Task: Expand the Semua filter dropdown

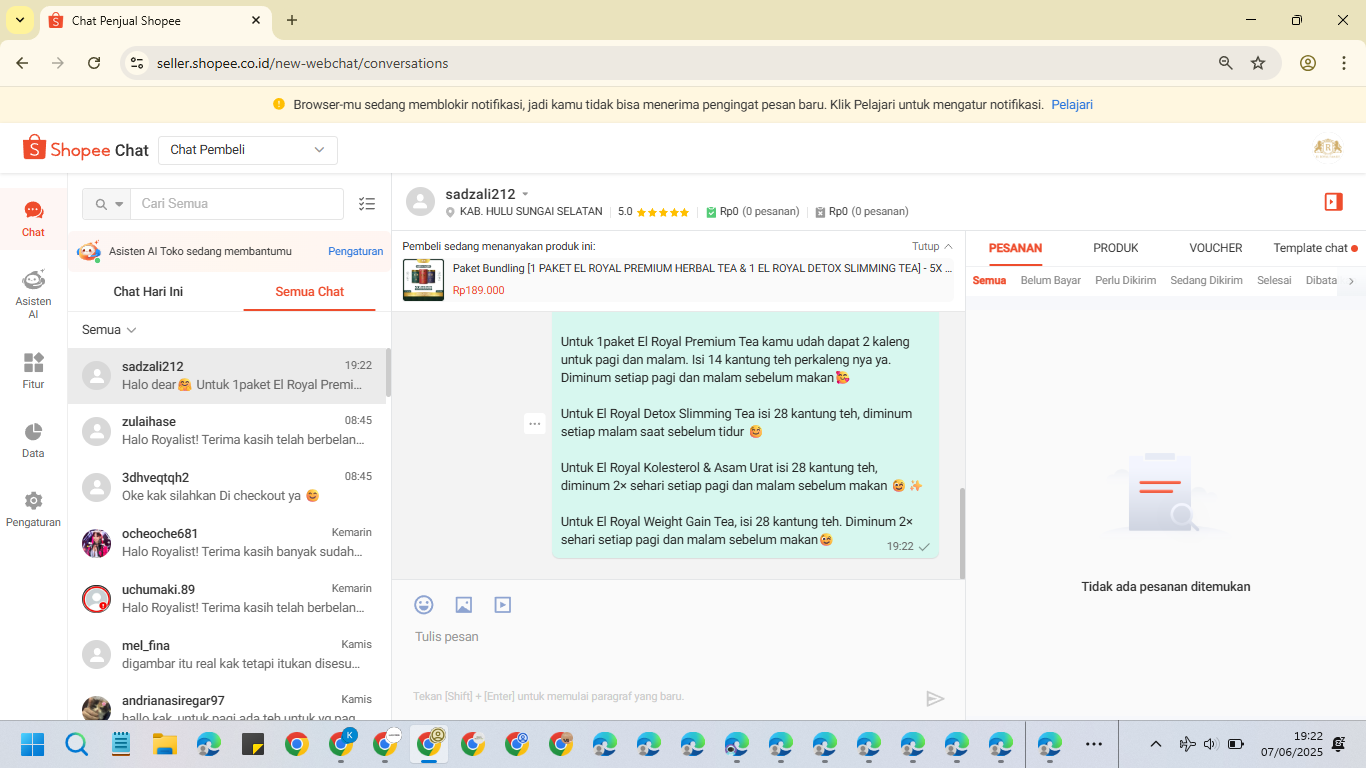Action: click(x=109, y=330)
